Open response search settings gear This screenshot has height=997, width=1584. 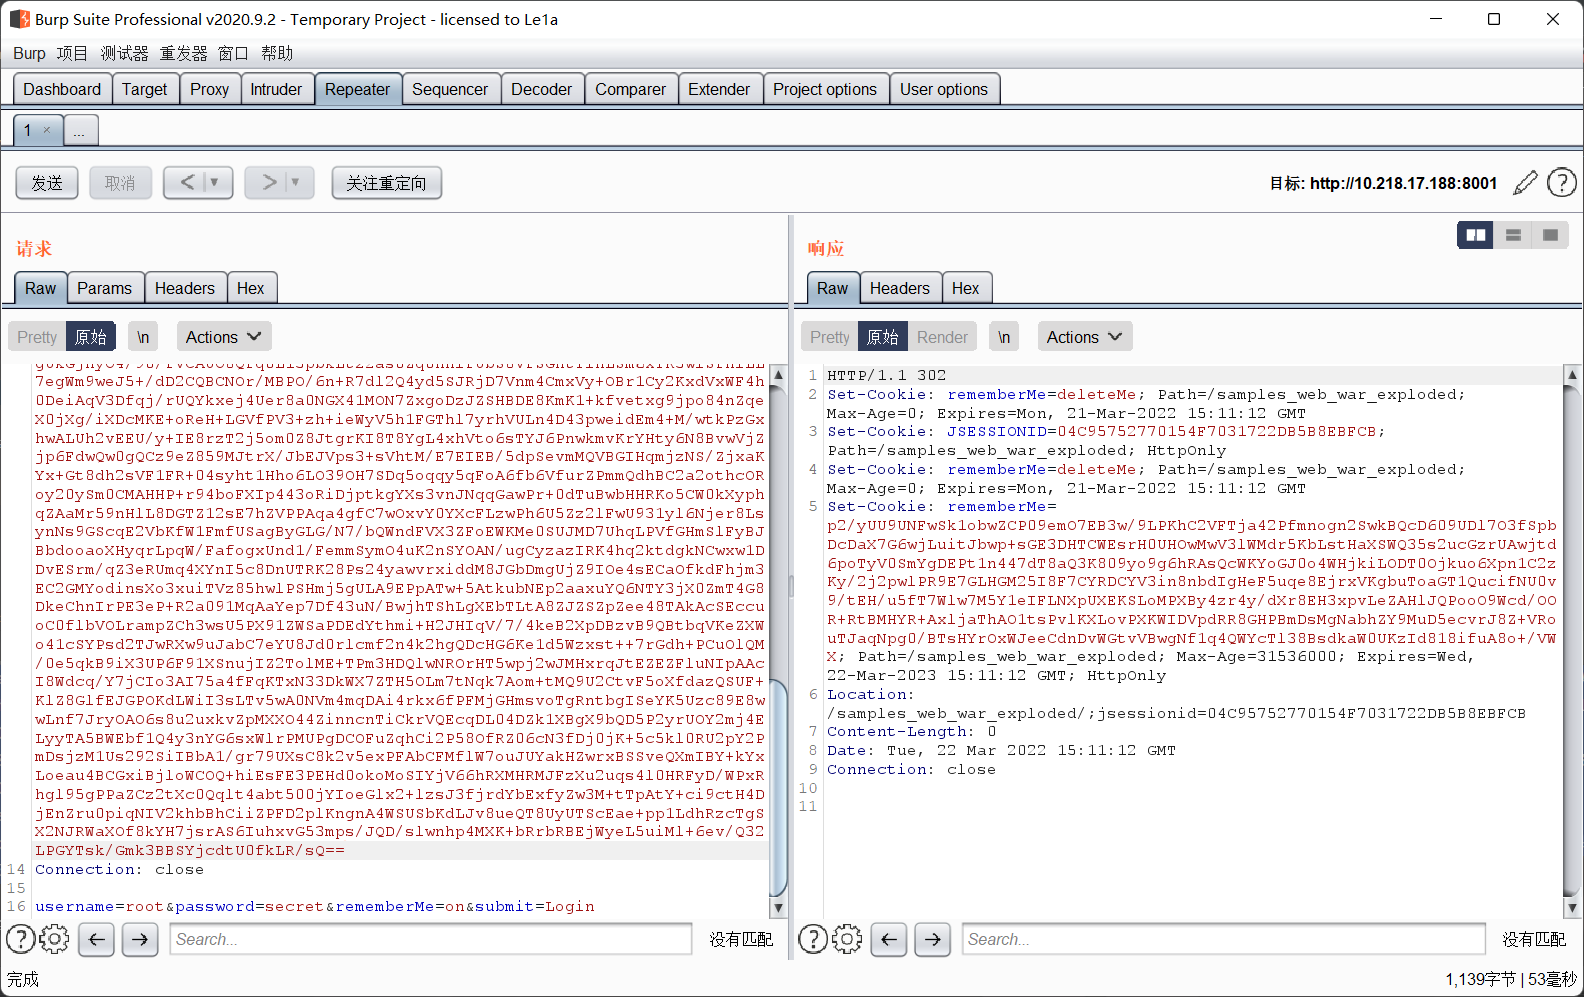tap(847, 939)
